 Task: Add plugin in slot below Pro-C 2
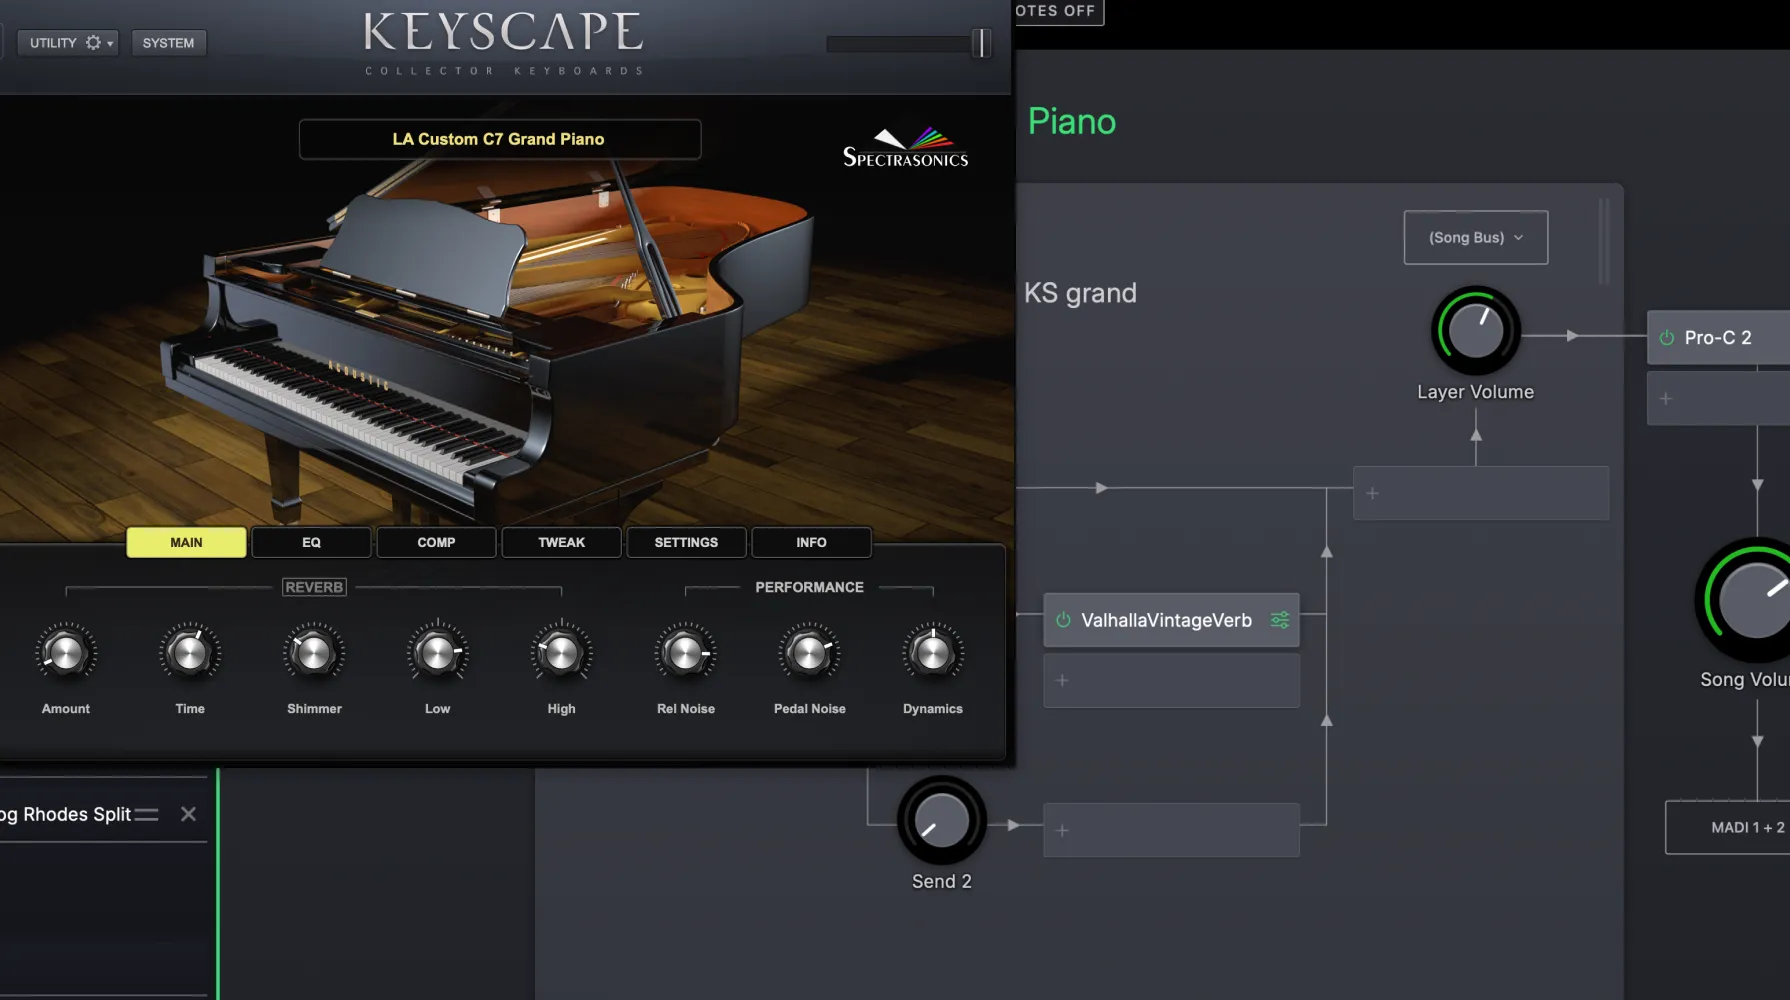click(x=1718, y=398)
